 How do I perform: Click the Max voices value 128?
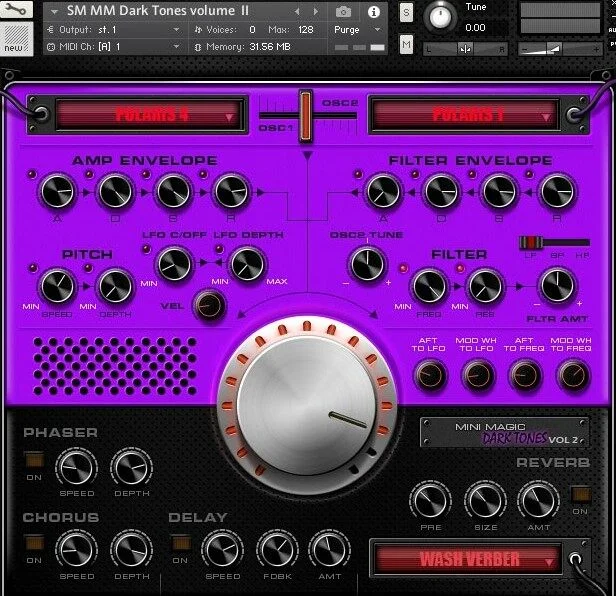click(305, 29)
